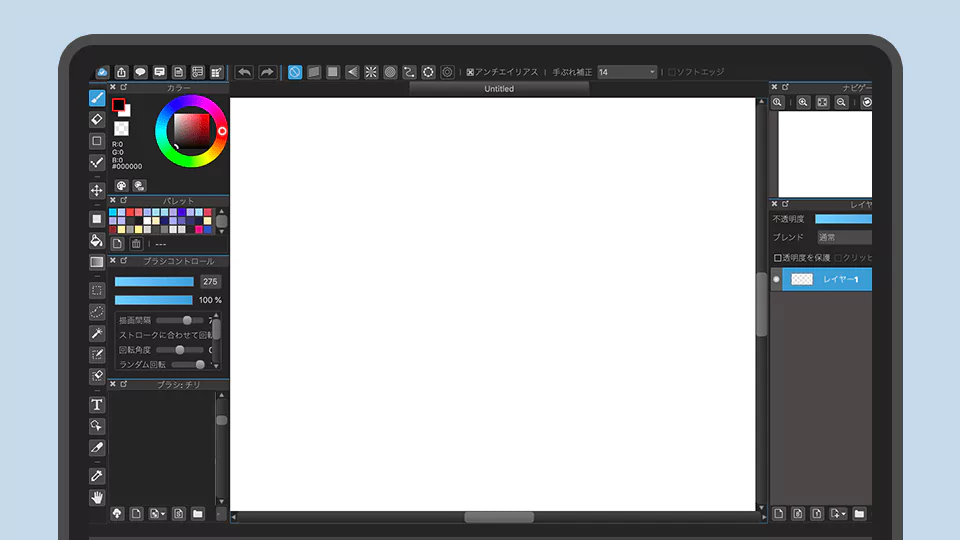Pick a hue on the color wheel

(x=191, y=131)
